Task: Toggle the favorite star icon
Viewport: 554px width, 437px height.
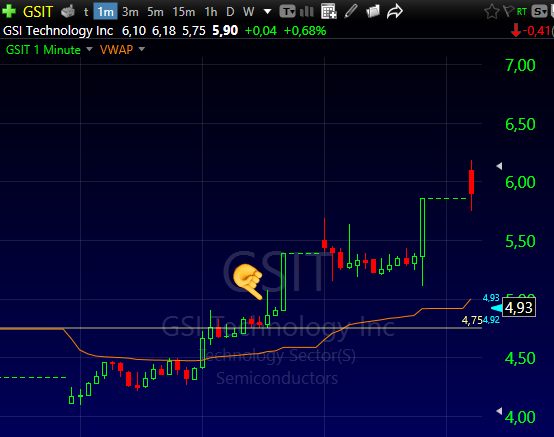Action: 491,12
